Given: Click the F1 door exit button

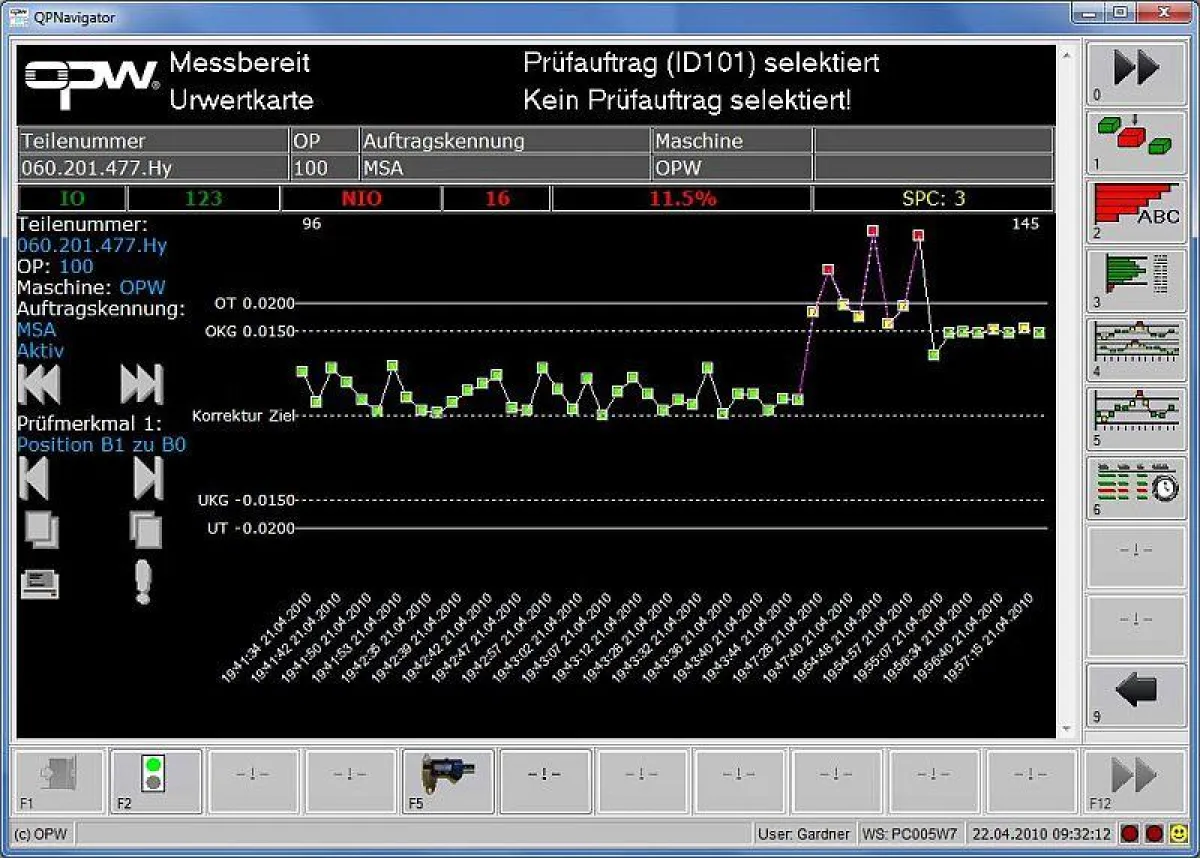Looking at the screenshot, I should coord(57,780).
